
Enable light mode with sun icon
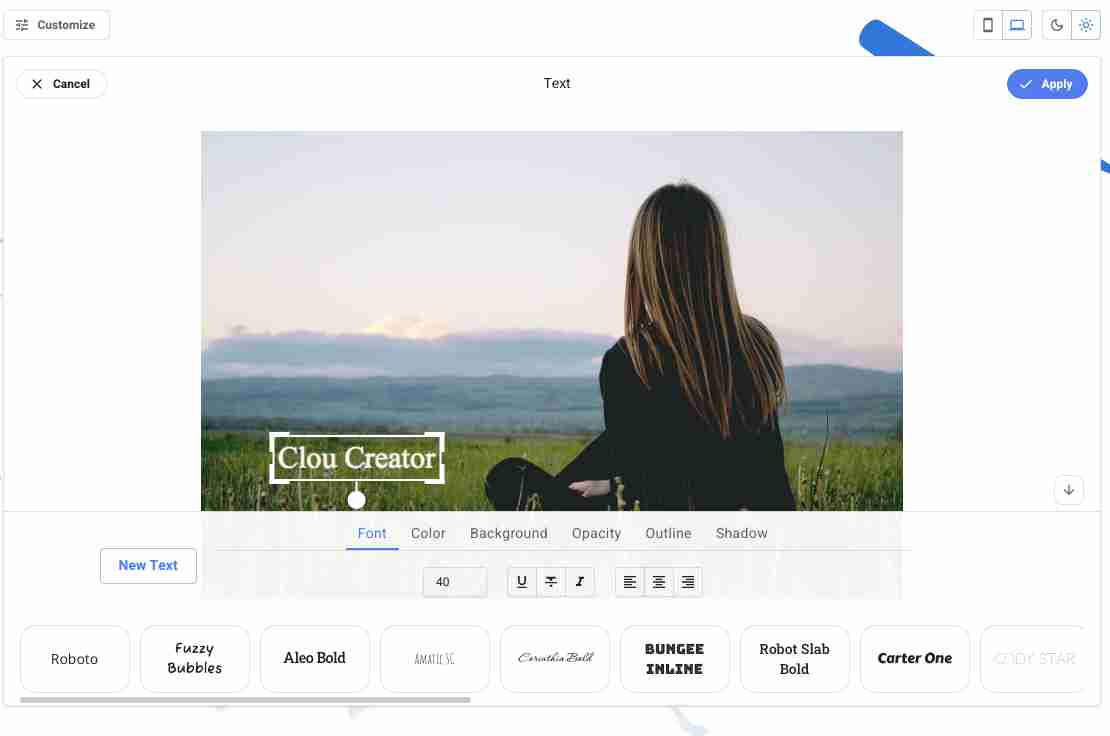[1085, 25]
